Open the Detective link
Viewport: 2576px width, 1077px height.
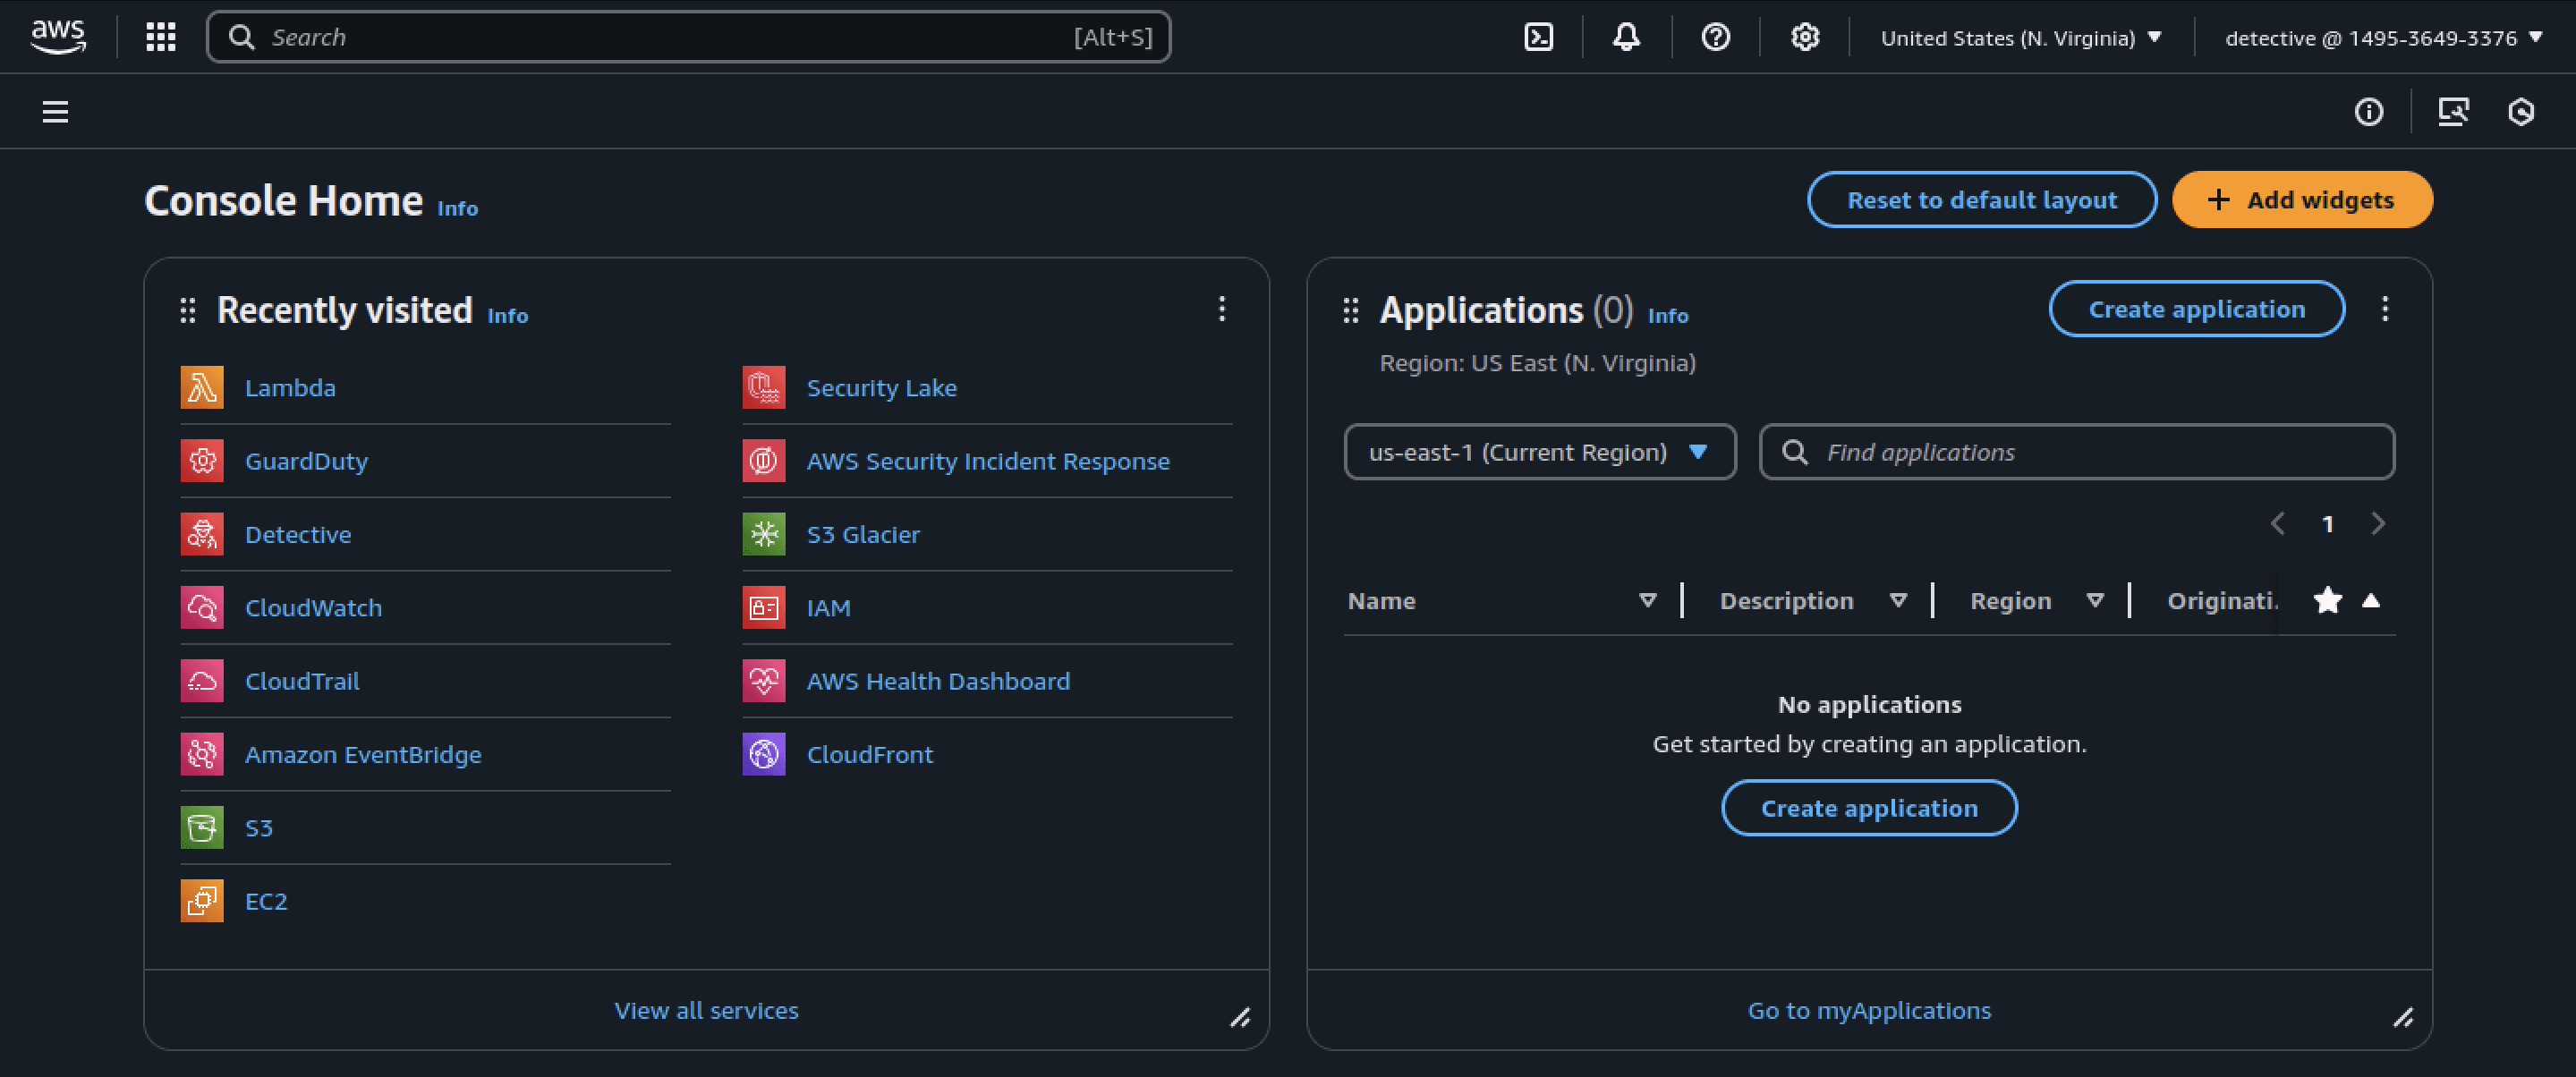tap(298, 535)
